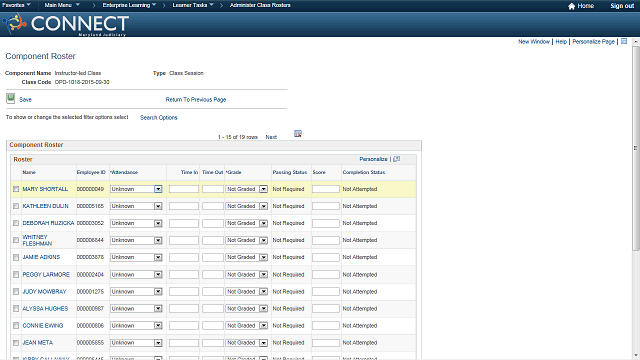The width and height of the screenshot is (640, 360).
Task: Click the roster popup icon beside Personalize
Action: pyautogui.click(x=396, y=159)
